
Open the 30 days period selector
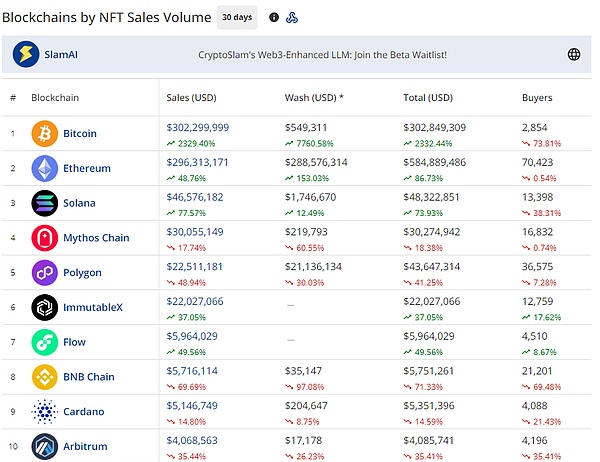click(236, 17)
